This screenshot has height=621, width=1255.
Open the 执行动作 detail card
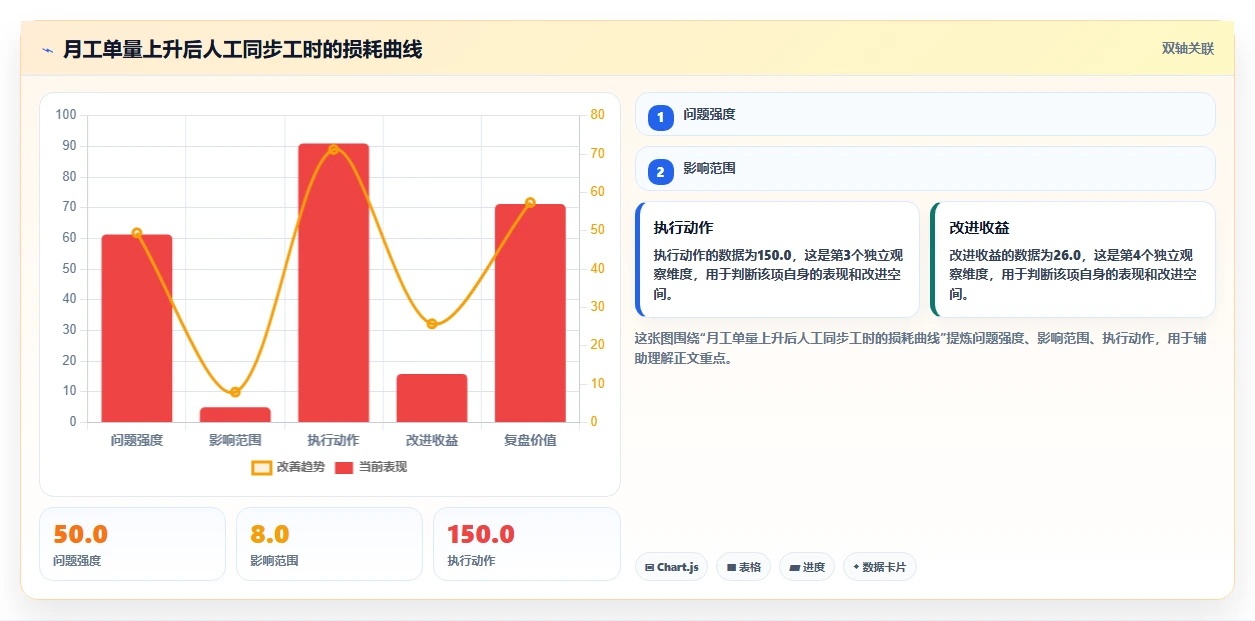[777, 260]
